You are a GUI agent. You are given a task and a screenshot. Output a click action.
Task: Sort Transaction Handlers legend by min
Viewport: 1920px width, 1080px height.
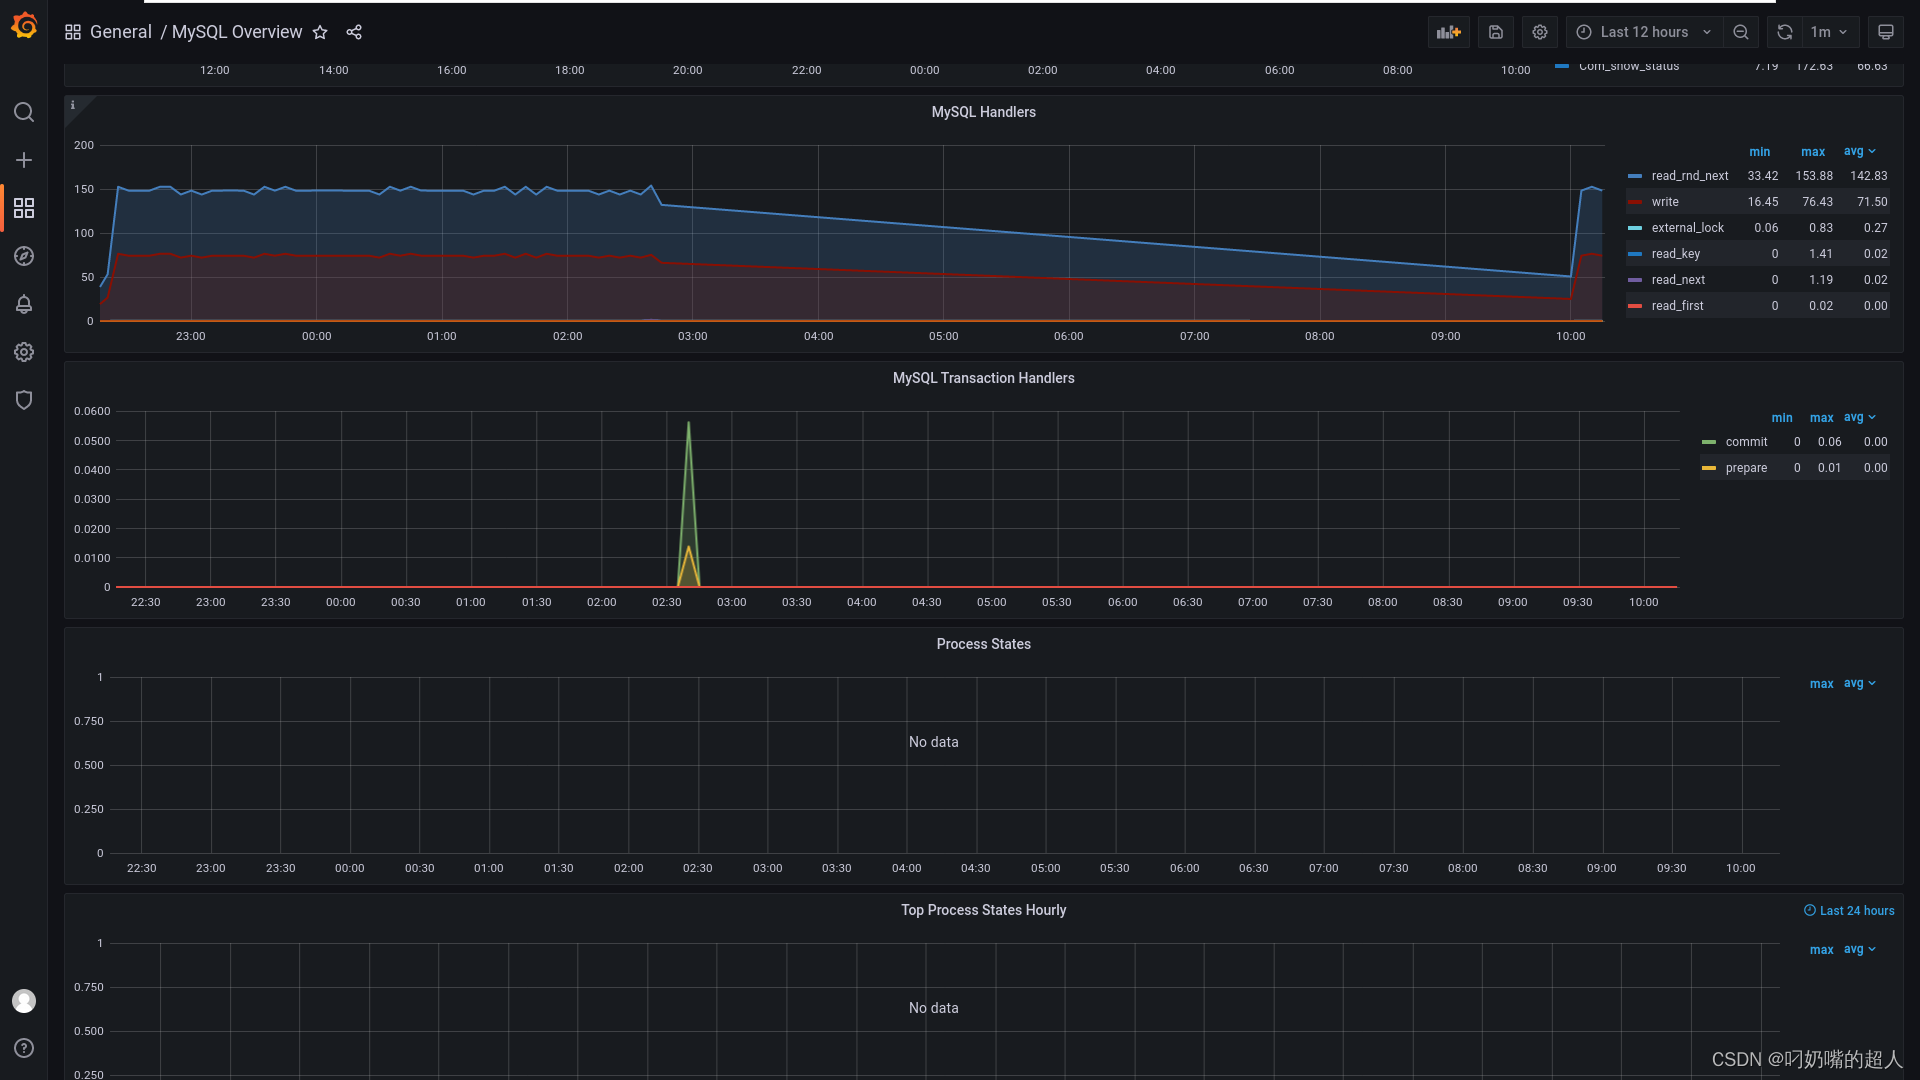pos(1782,418)
